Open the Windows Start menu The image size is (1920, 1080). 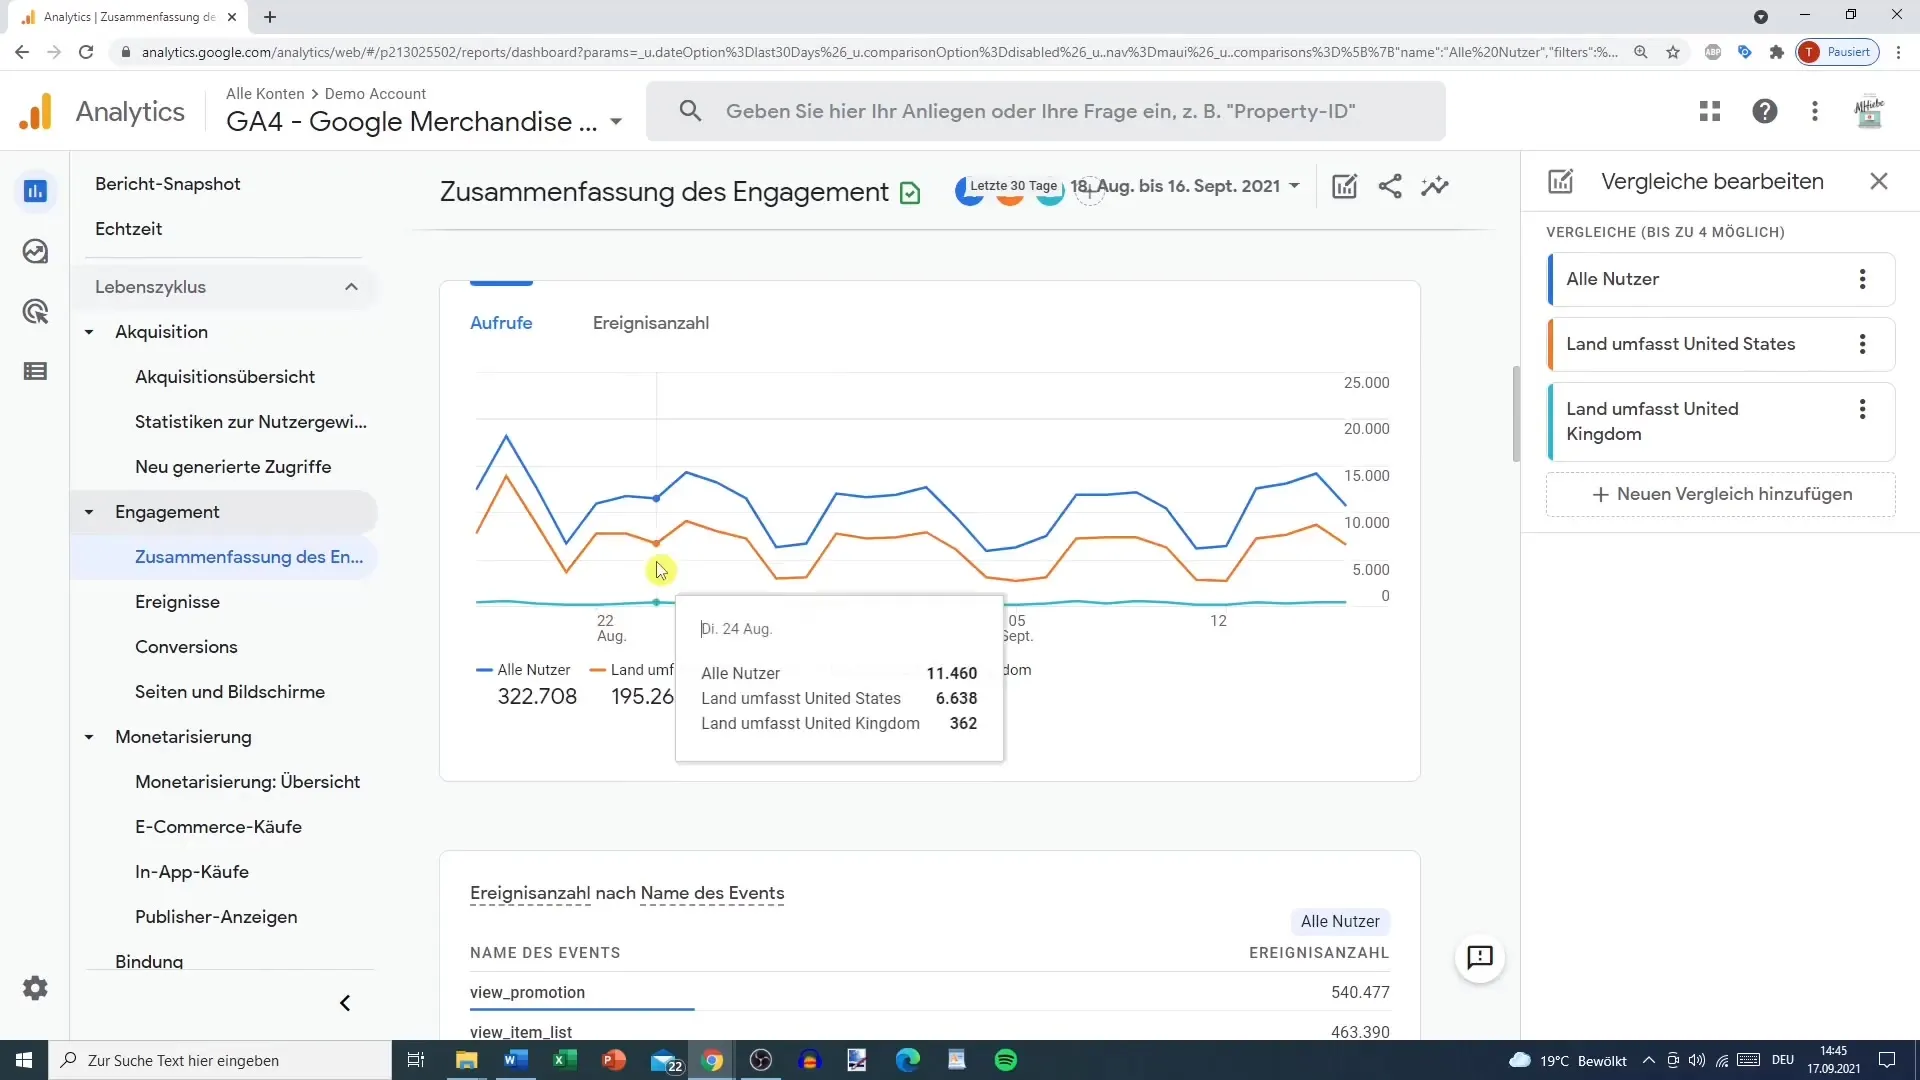24,1060
